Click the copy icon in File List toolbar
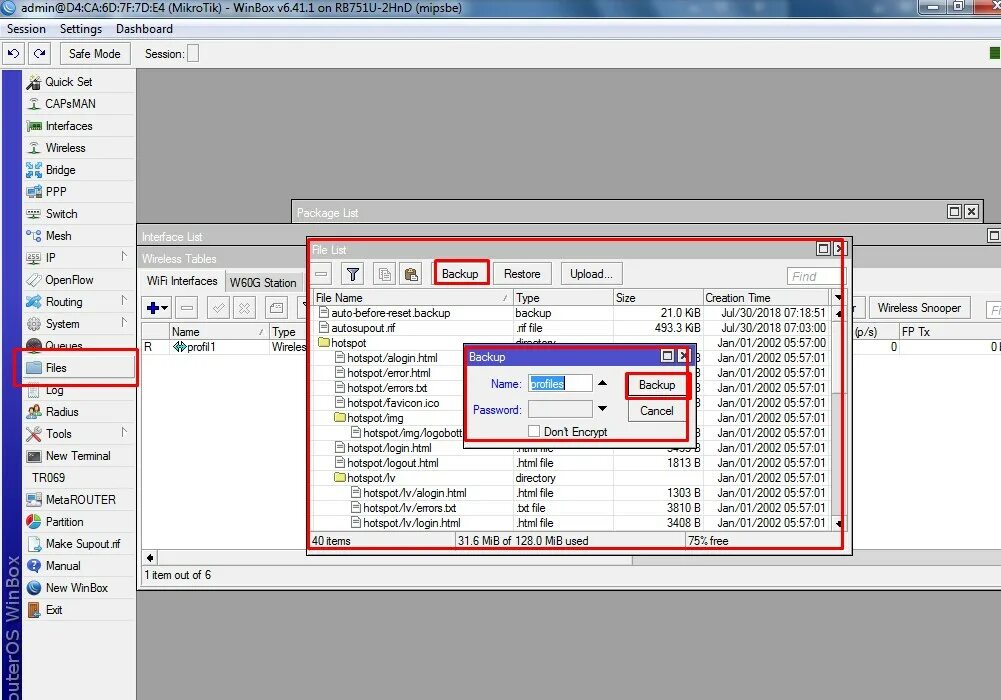The height and width of the screenshot is (700, 1001). coord(384,274)
